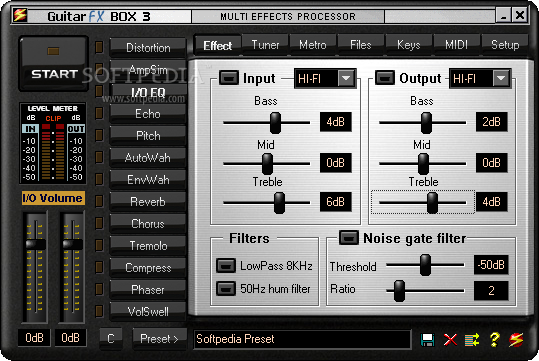Open help via the yellow question mark icon

494,339
